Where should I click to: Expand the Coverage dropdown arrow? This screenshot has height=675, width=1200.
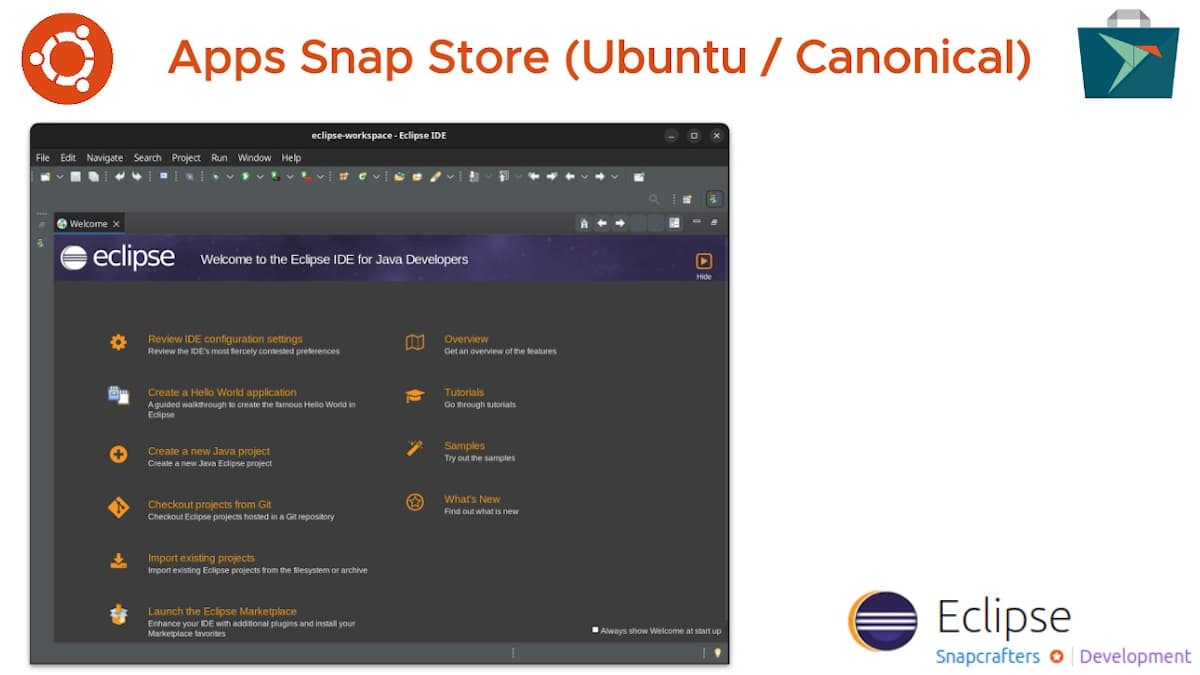click(x=290, y=177)
